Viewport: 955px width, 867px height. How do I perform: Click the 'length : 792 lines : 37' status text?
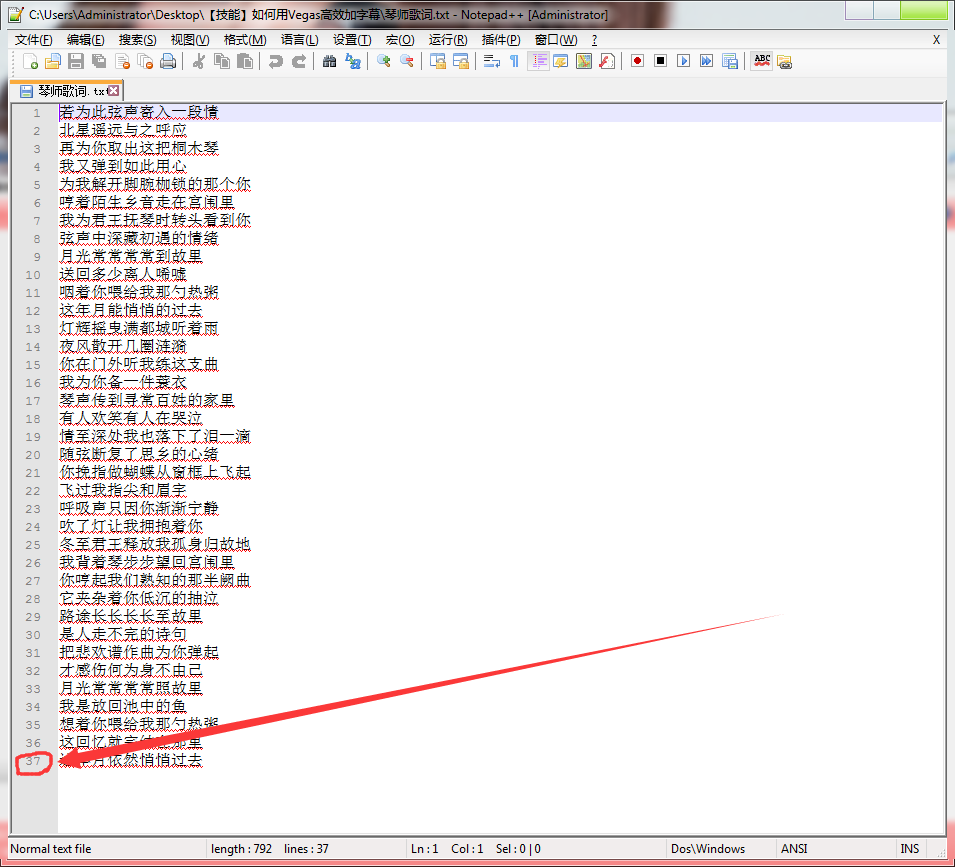tap(270, 849)
